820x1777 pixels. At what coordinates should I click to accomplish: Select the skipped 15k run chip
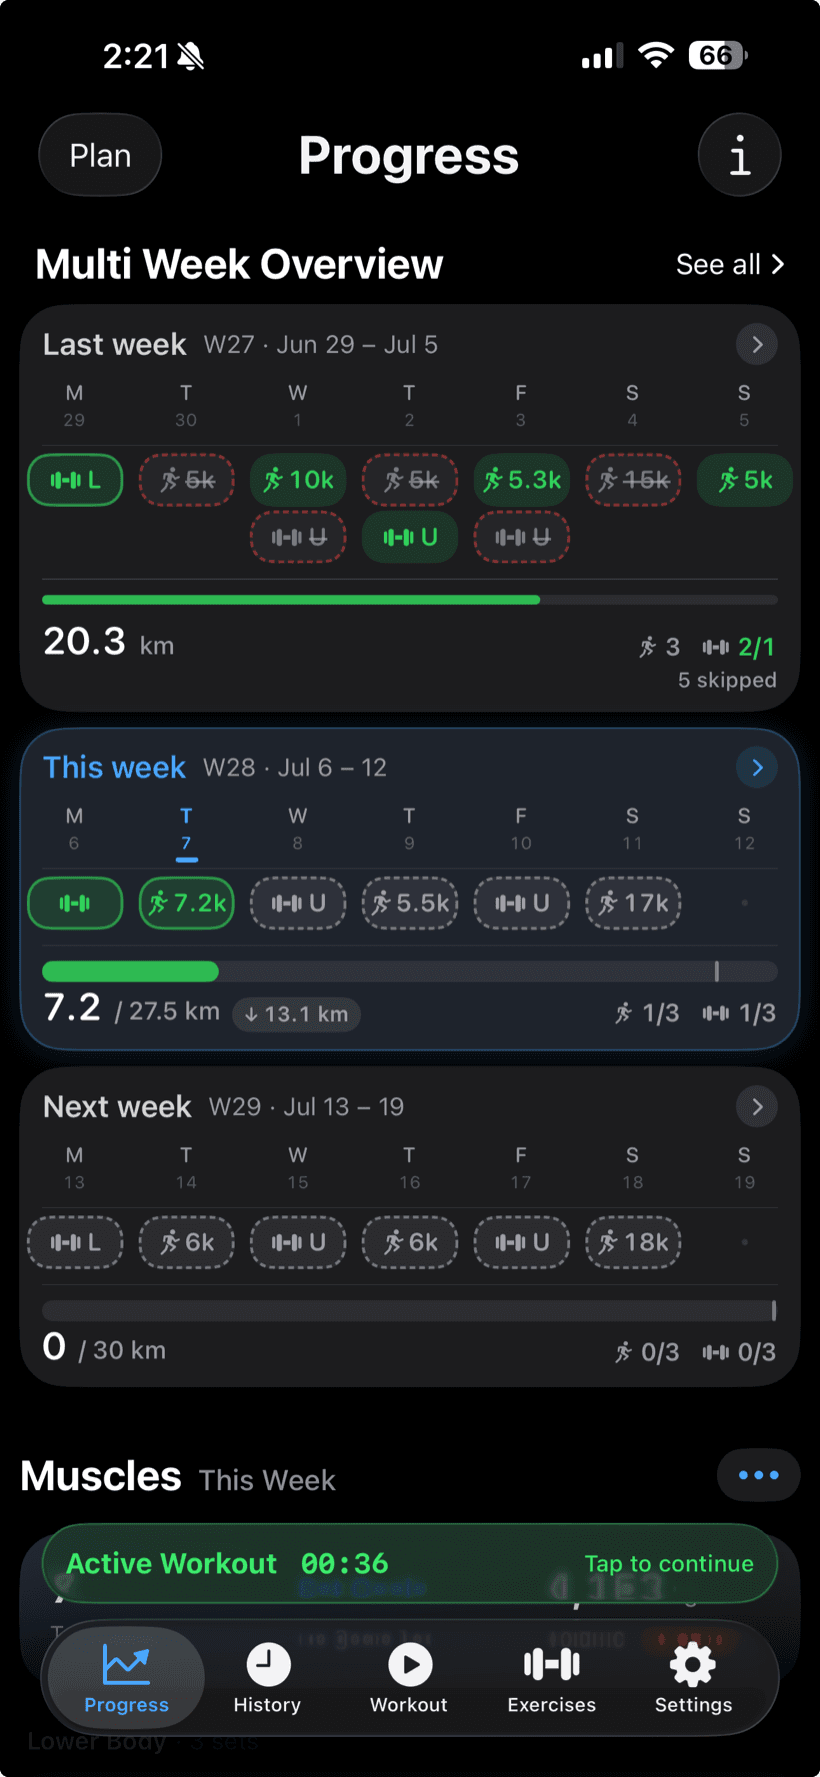click(x=633, y=480)
